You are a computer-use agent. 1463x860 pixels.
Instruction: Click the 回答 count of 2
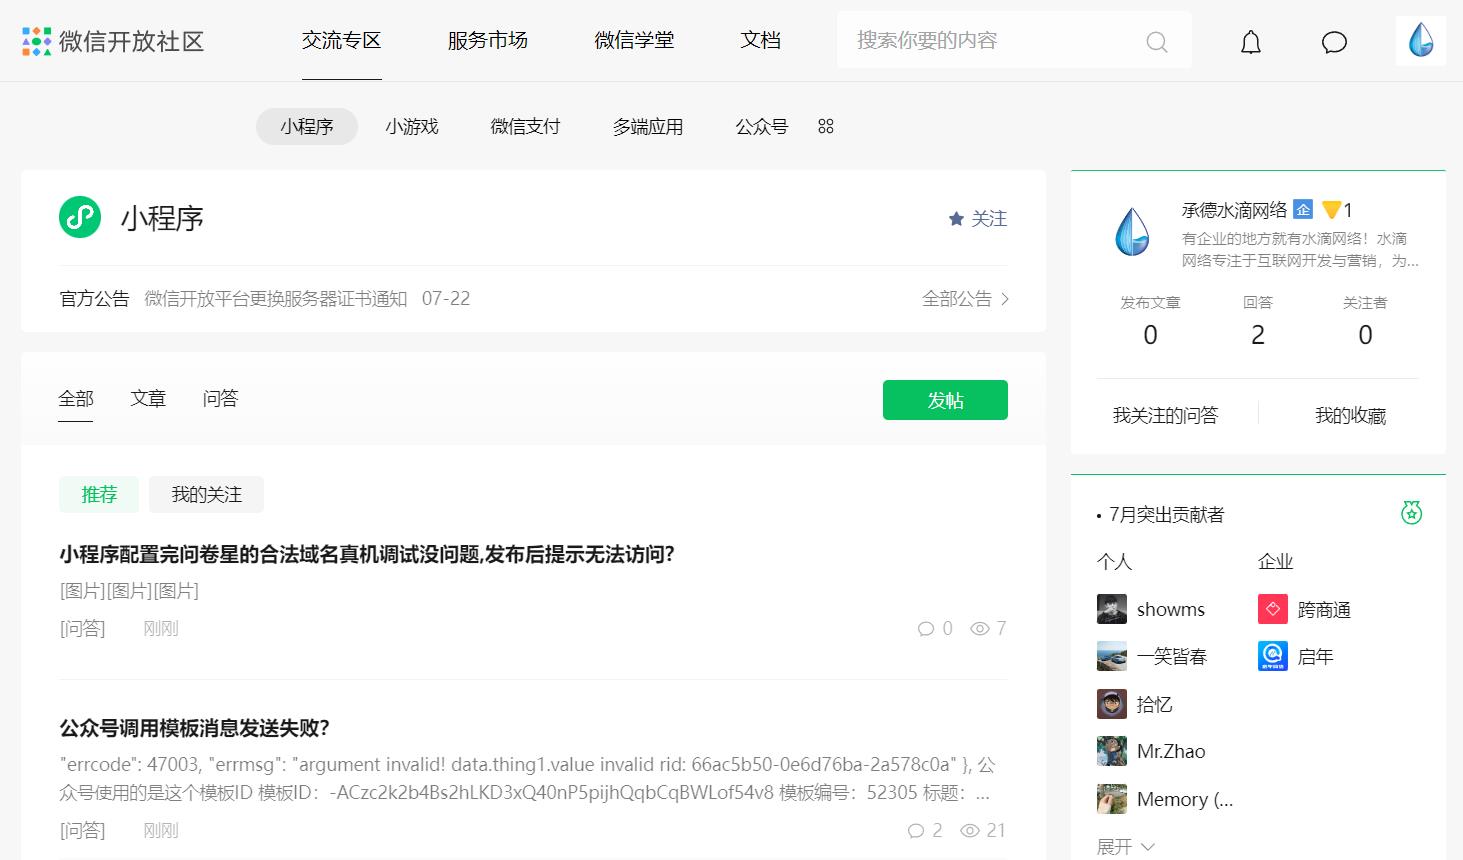coord(1258,335)
